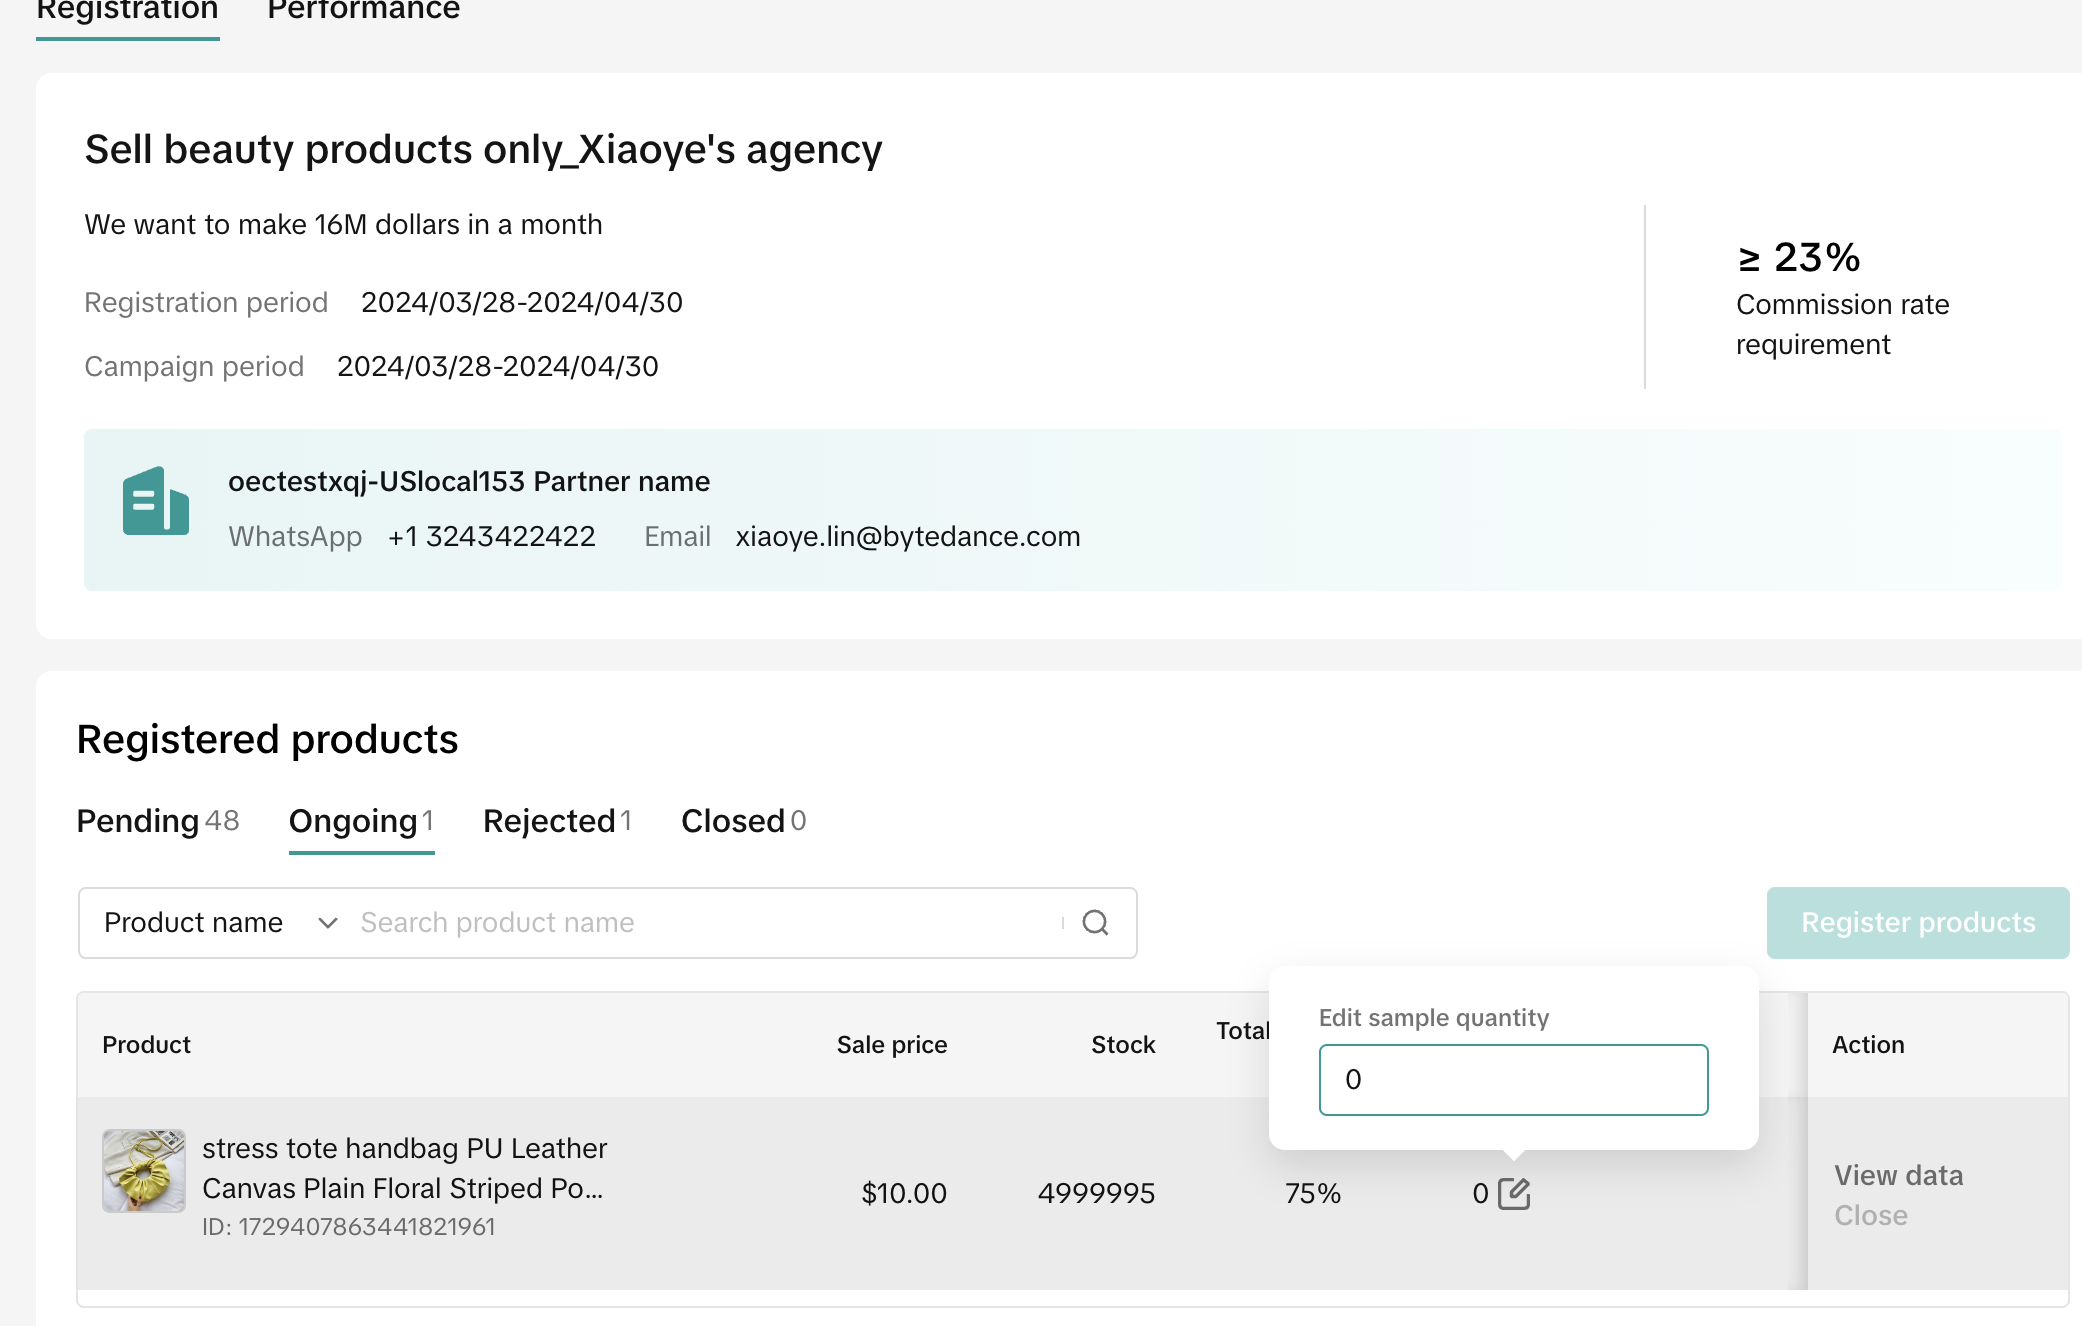Focus the Edit sample quantity field
Viewport: 2082px width, 1326px height.
point(1513,1080)
